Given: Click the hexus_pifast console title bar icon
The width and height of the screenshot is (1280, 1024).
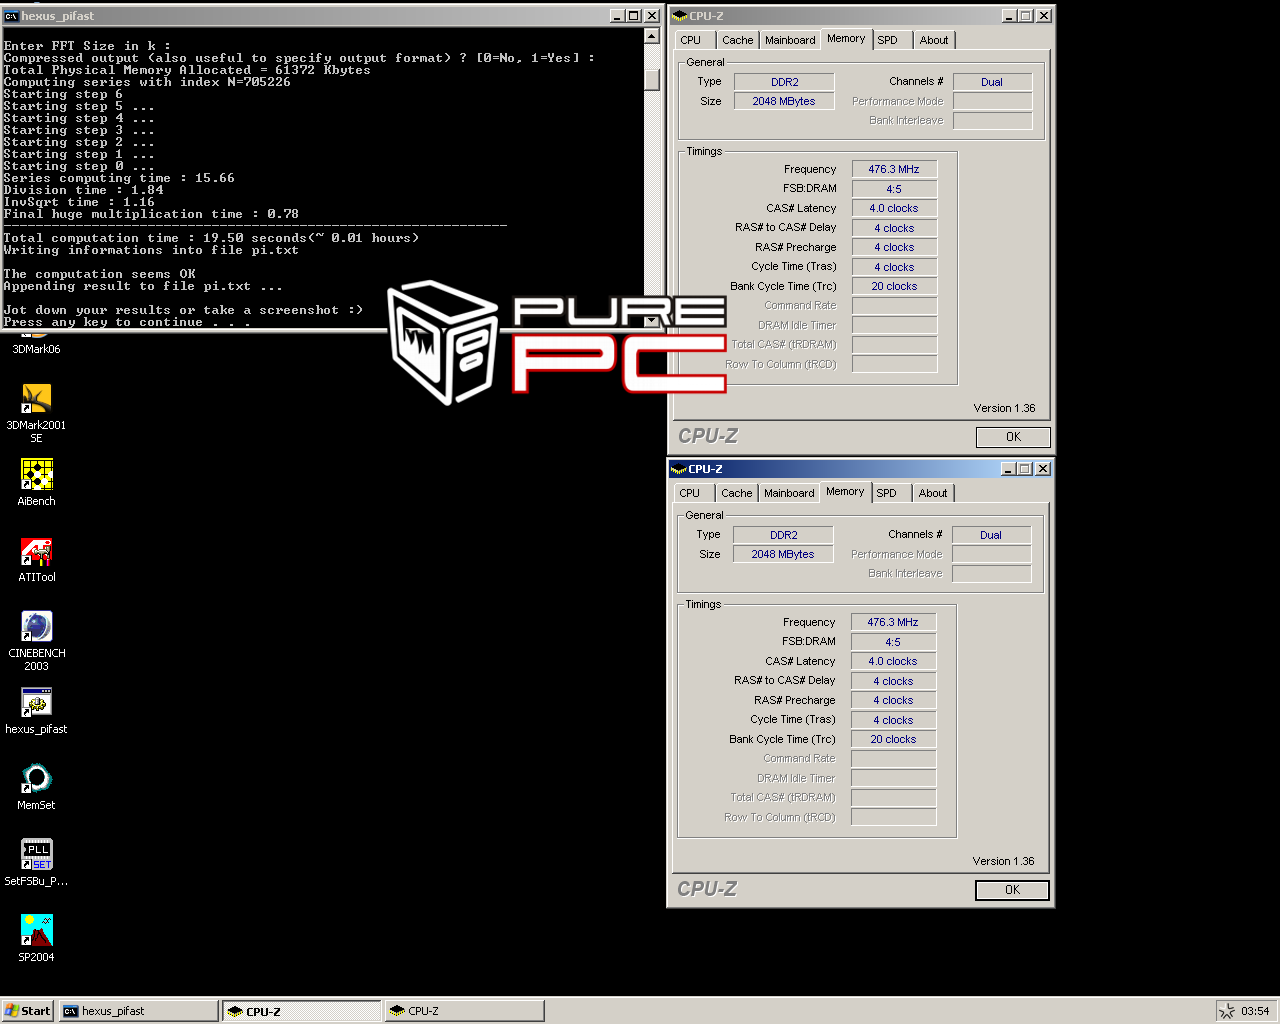Looking at the screenshot, I should [x=11, y=16].
